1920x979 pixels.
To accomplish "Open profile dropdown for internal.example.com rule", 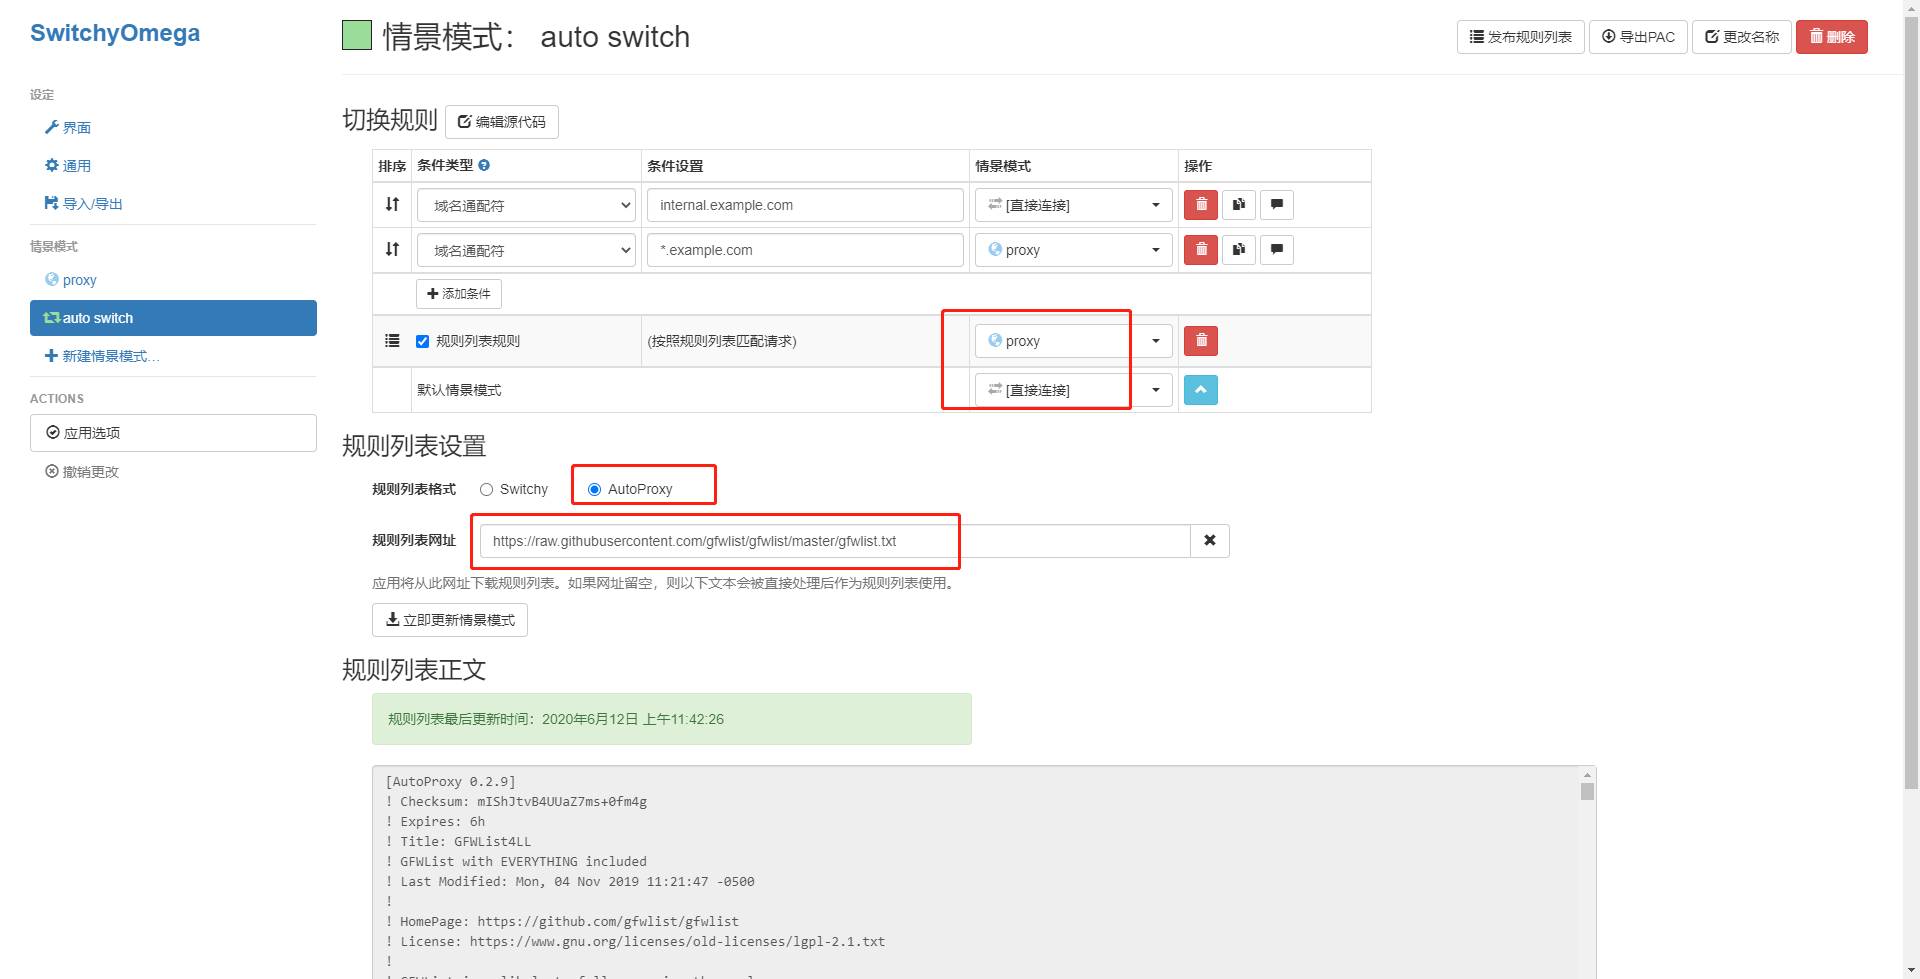I will click(1073, 205).
